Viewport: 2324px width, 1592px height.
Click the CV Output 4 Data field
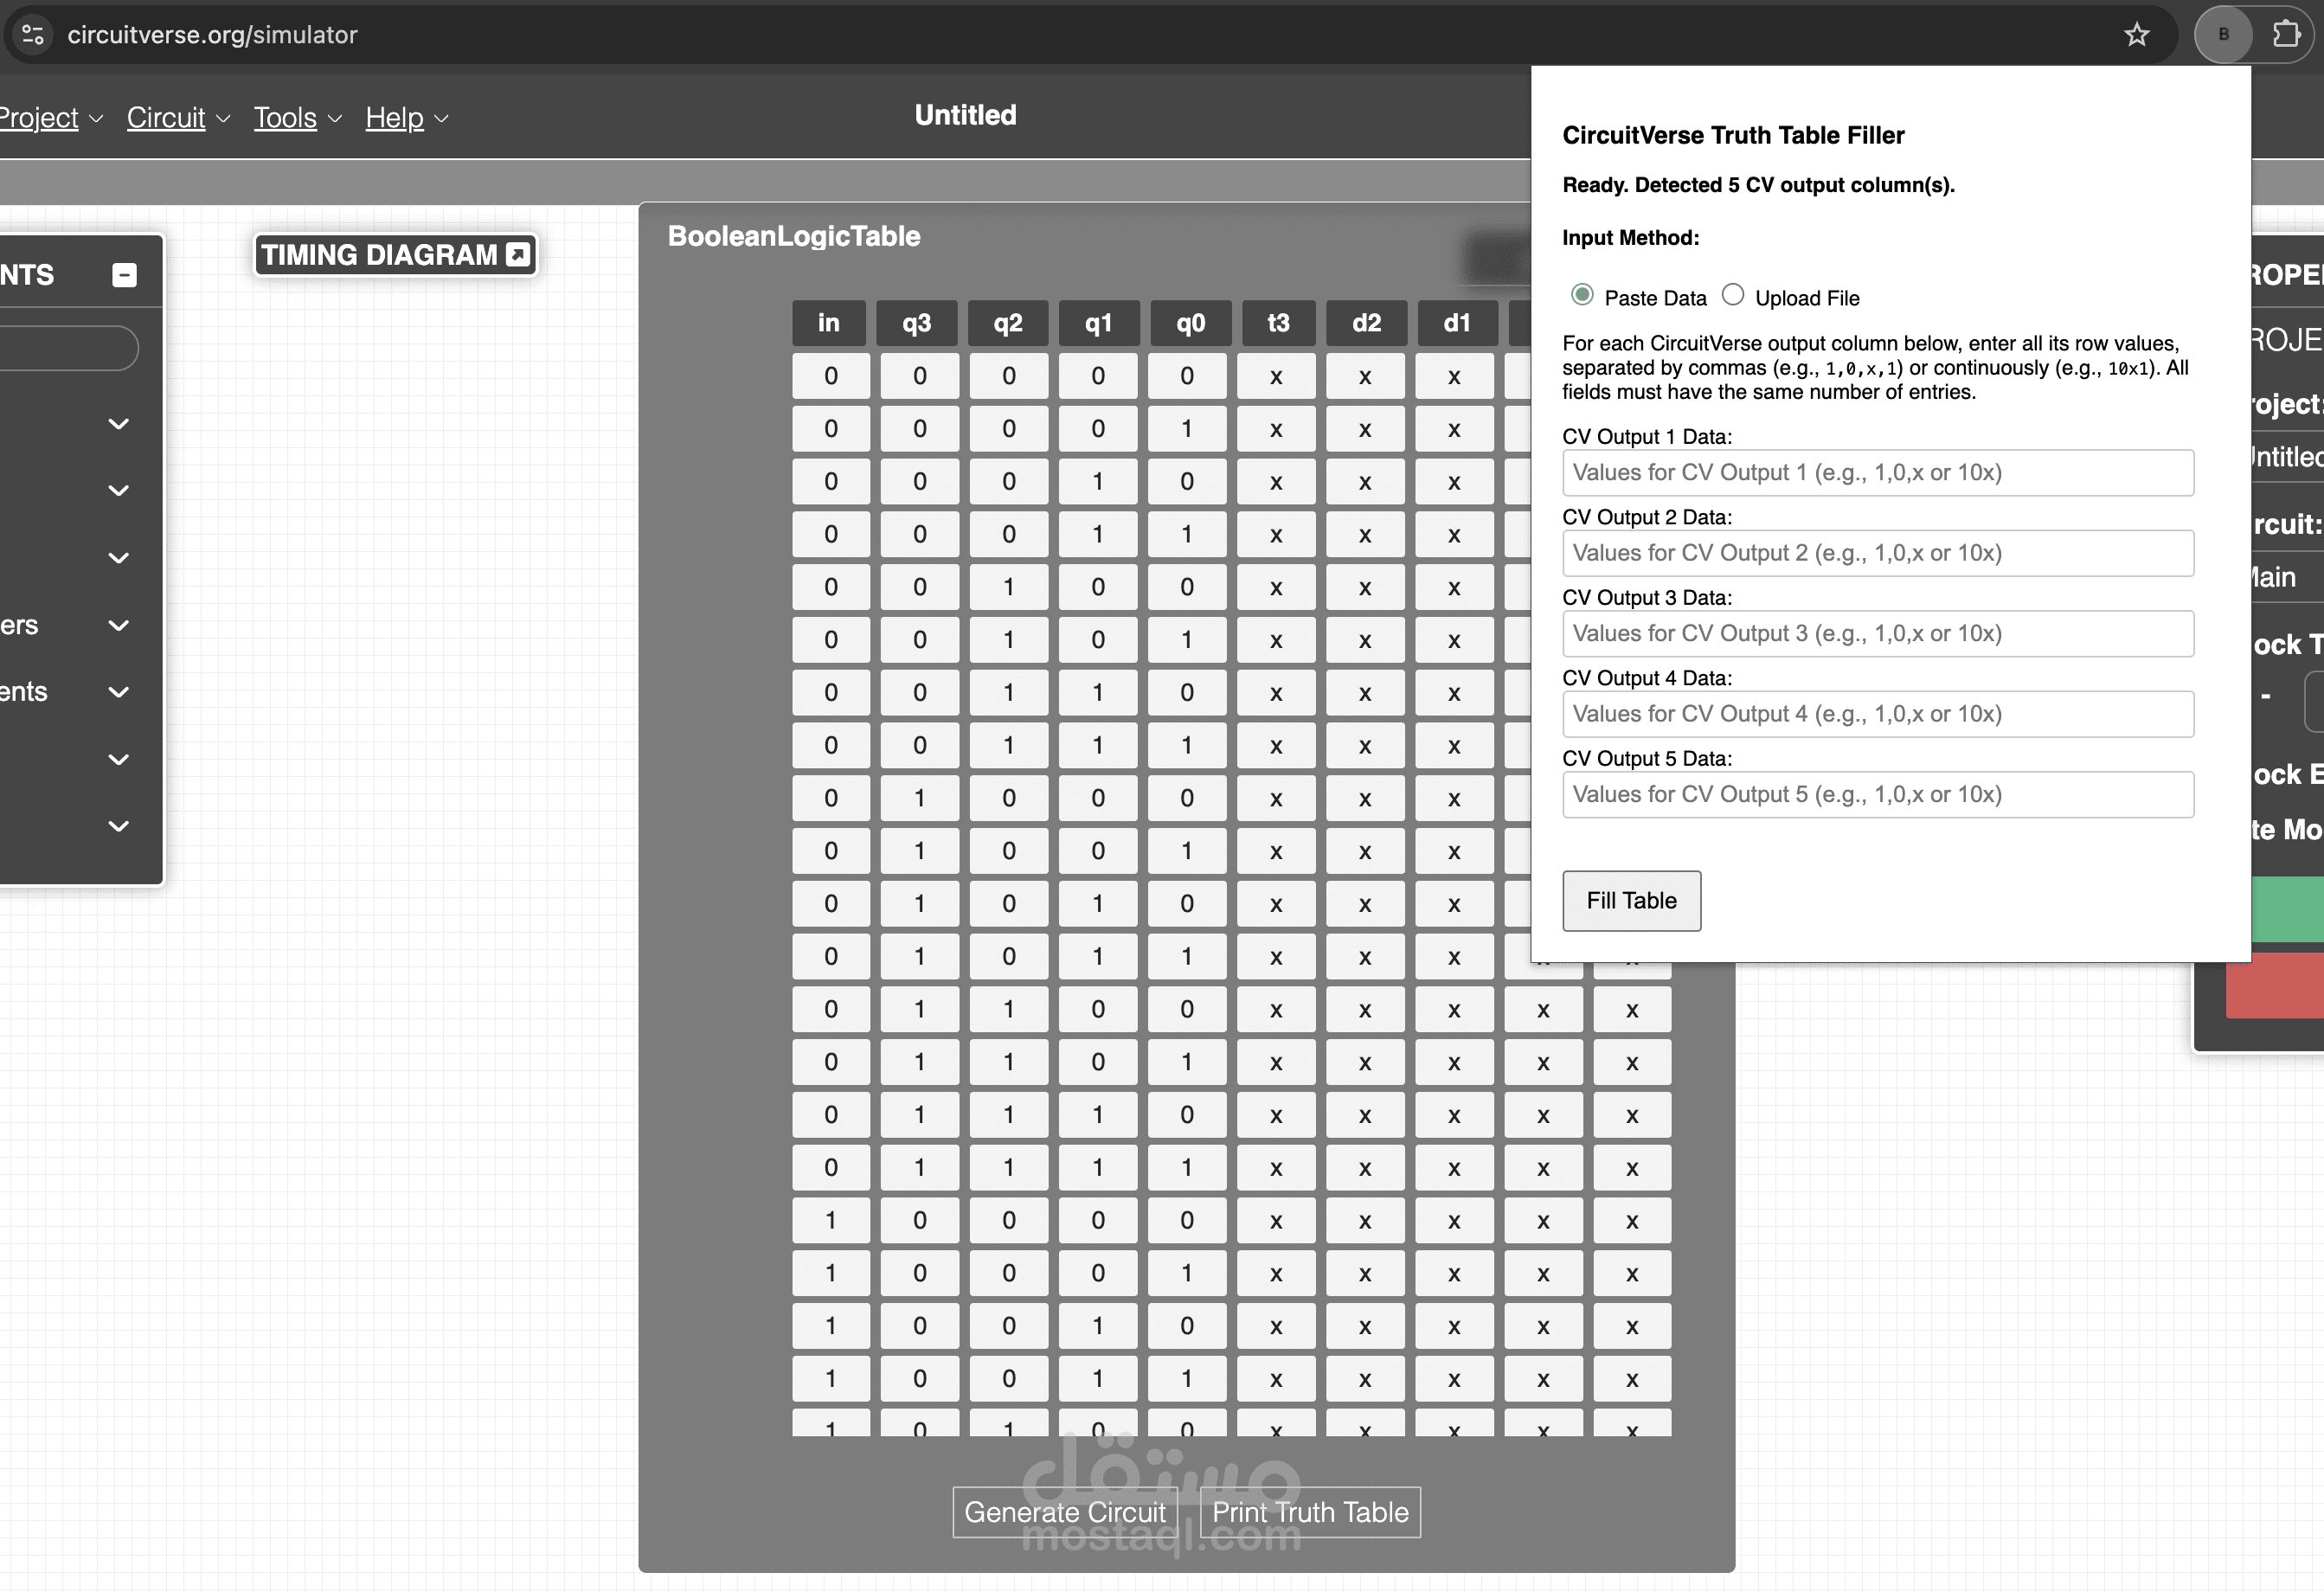(1877, 714)
